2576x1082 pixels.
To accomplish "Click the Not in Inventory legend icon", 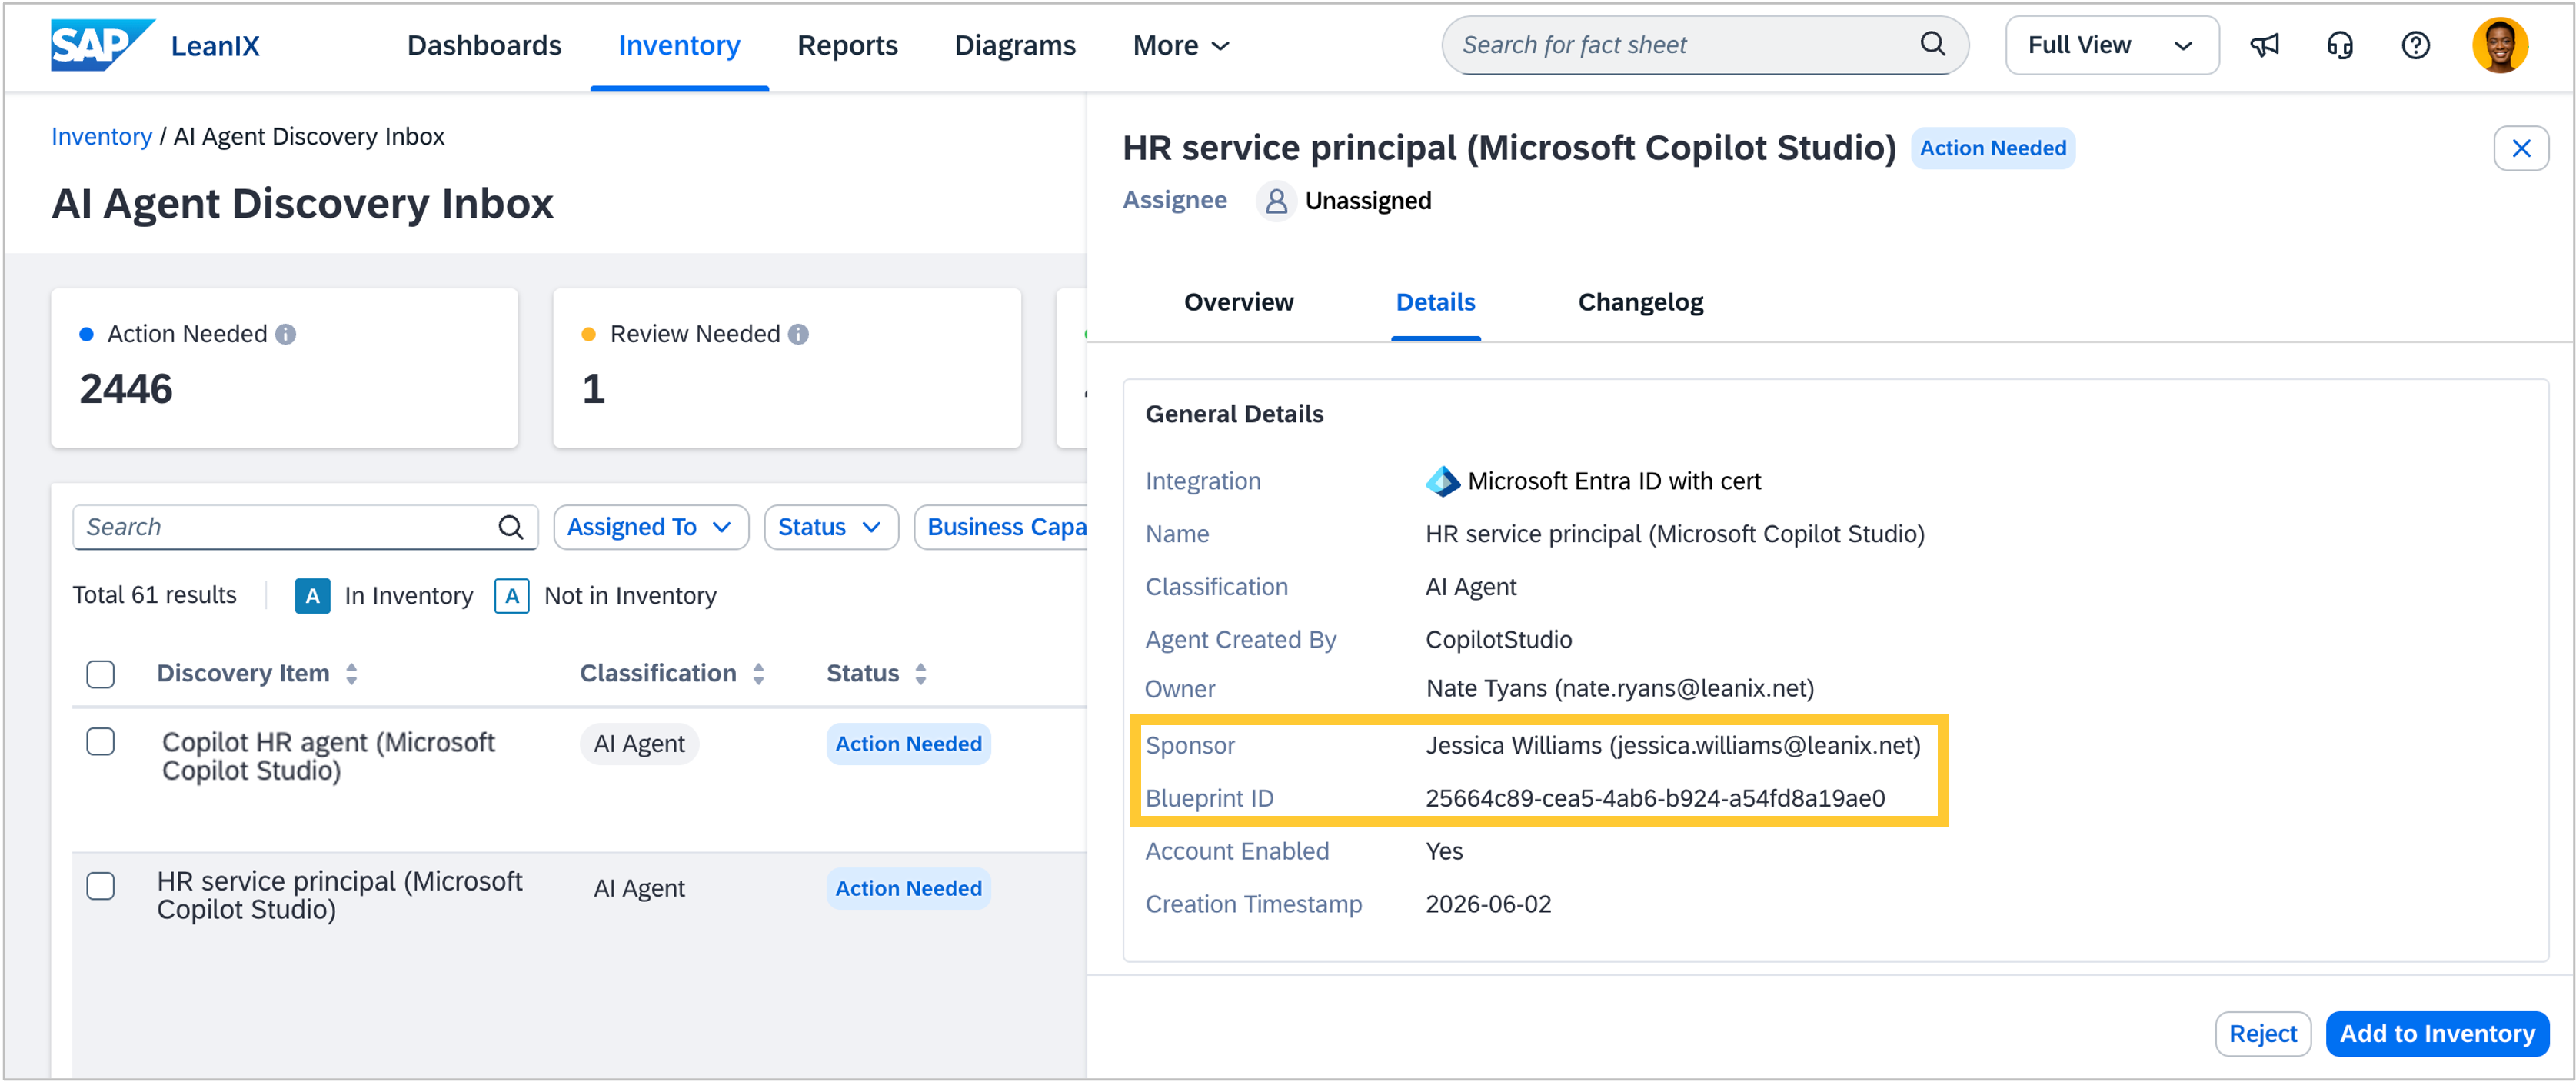I will (x=512, y=596).
